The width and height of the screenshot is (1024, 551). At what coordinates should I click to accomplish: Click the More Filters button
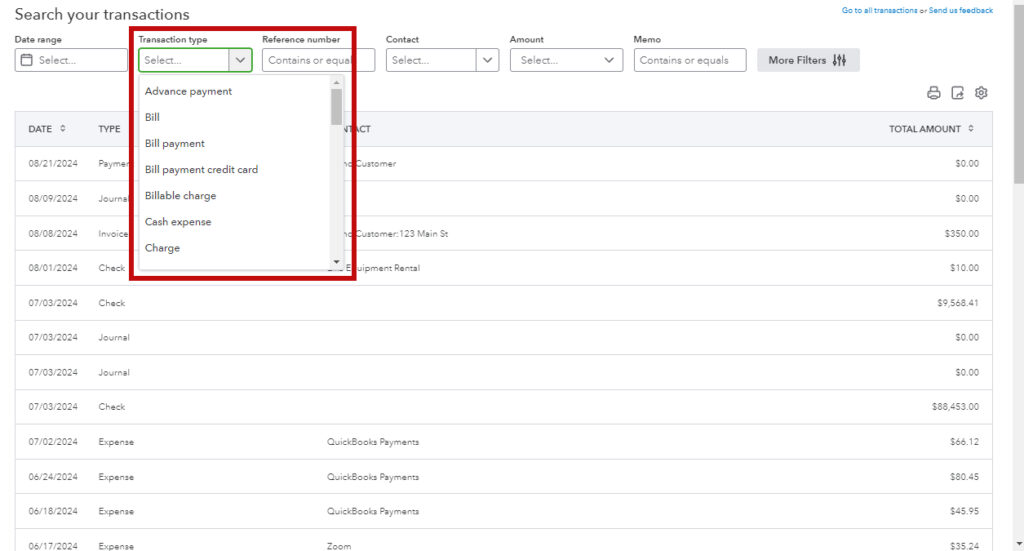(x=808, y=60)
